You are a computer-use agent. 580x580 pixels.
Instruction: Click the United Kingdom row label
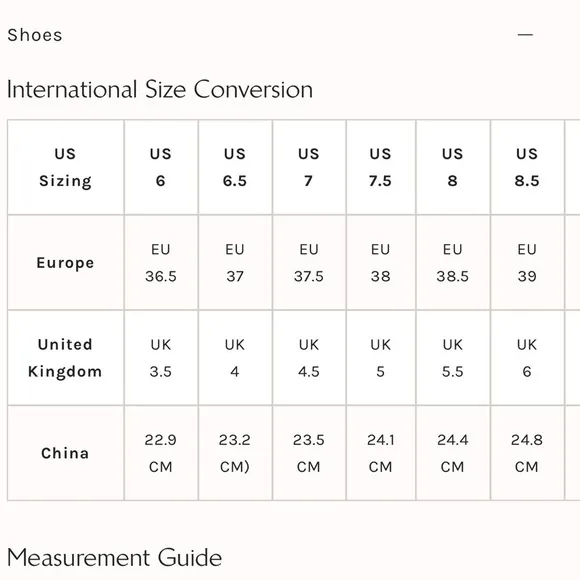coord(65,358)
